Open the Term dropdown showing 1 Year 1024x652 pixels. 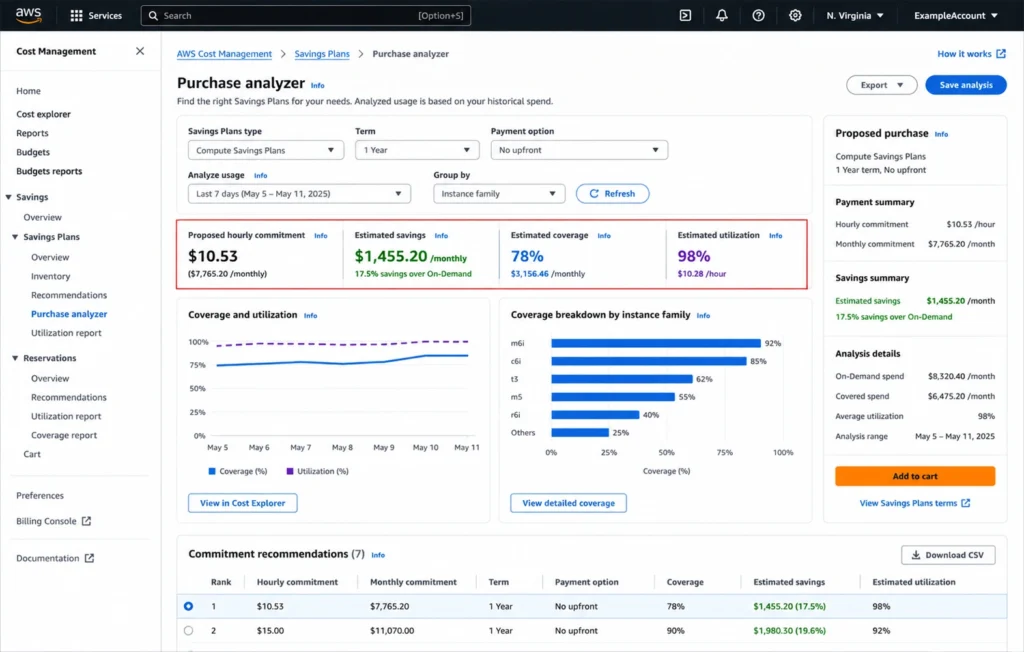click(x=417, y=150)
